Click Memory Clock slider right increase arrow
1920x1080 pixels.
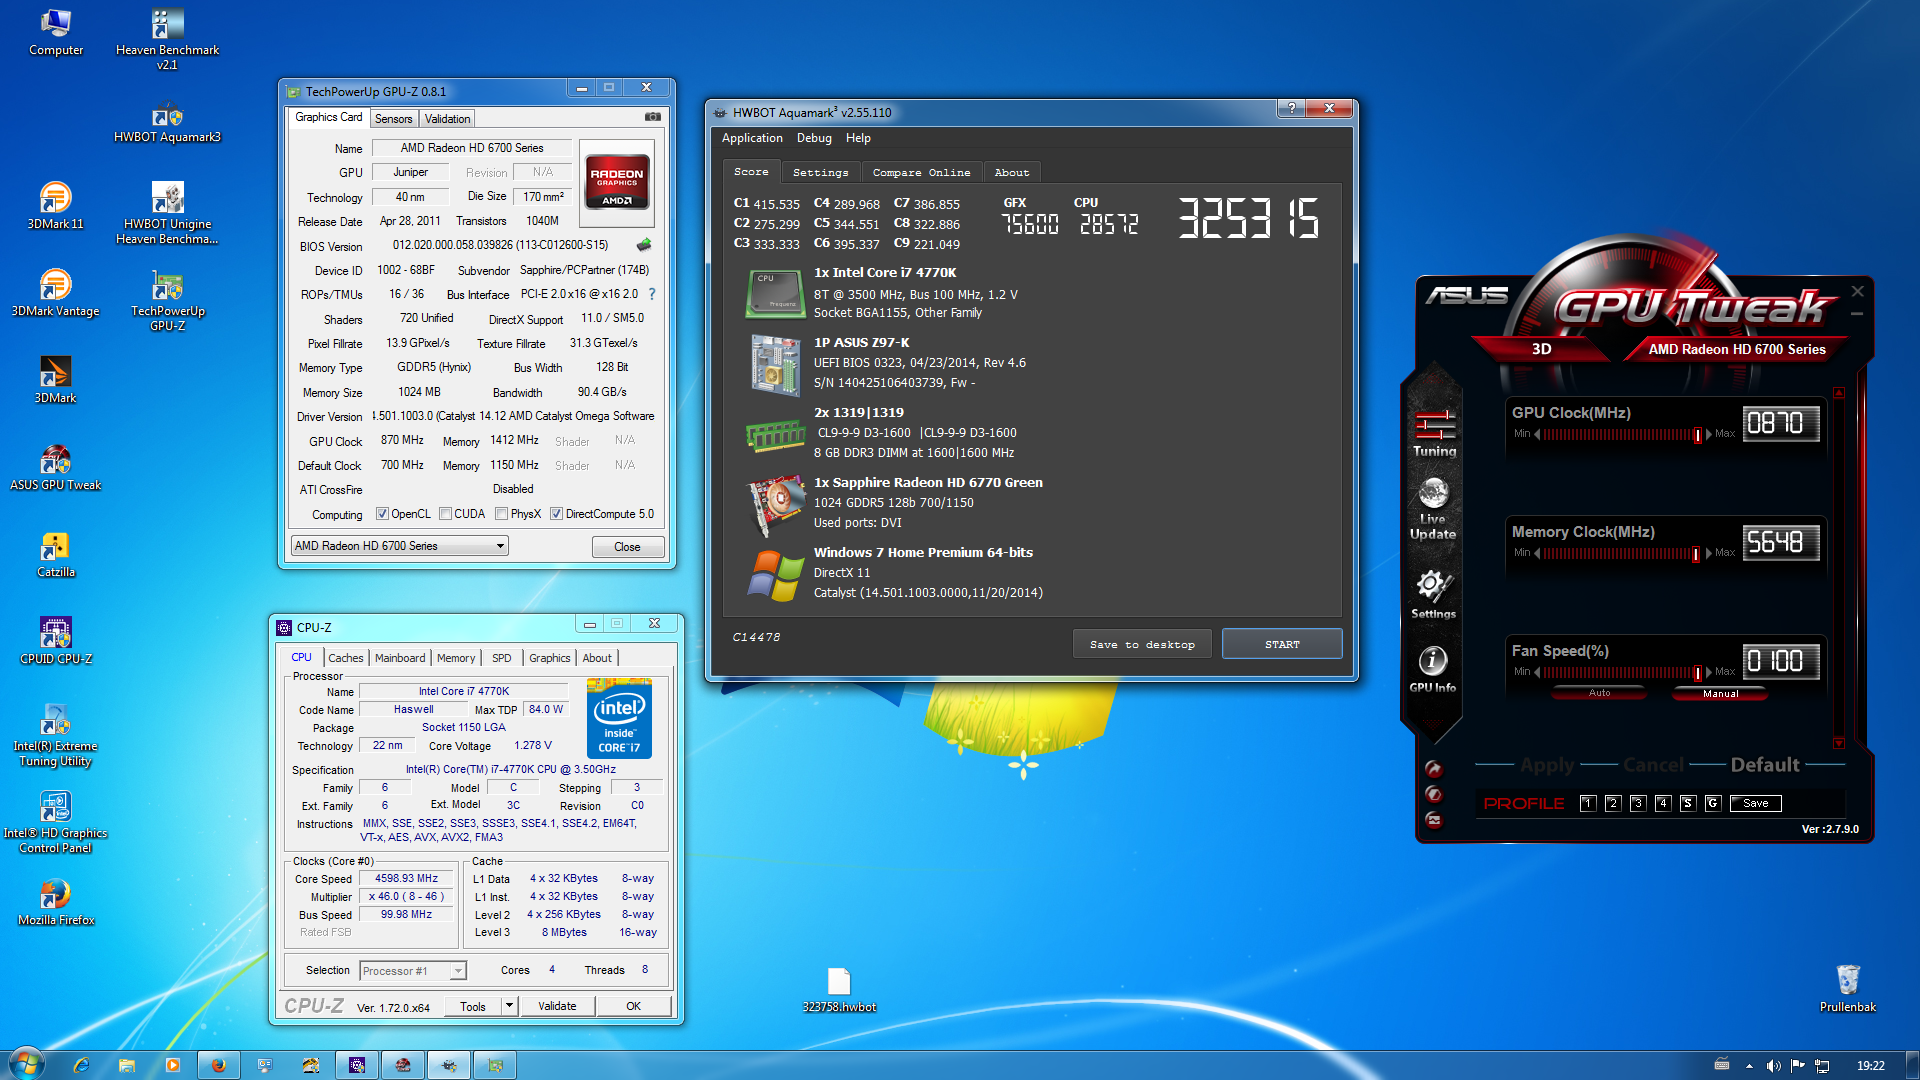pos(1708,553)
